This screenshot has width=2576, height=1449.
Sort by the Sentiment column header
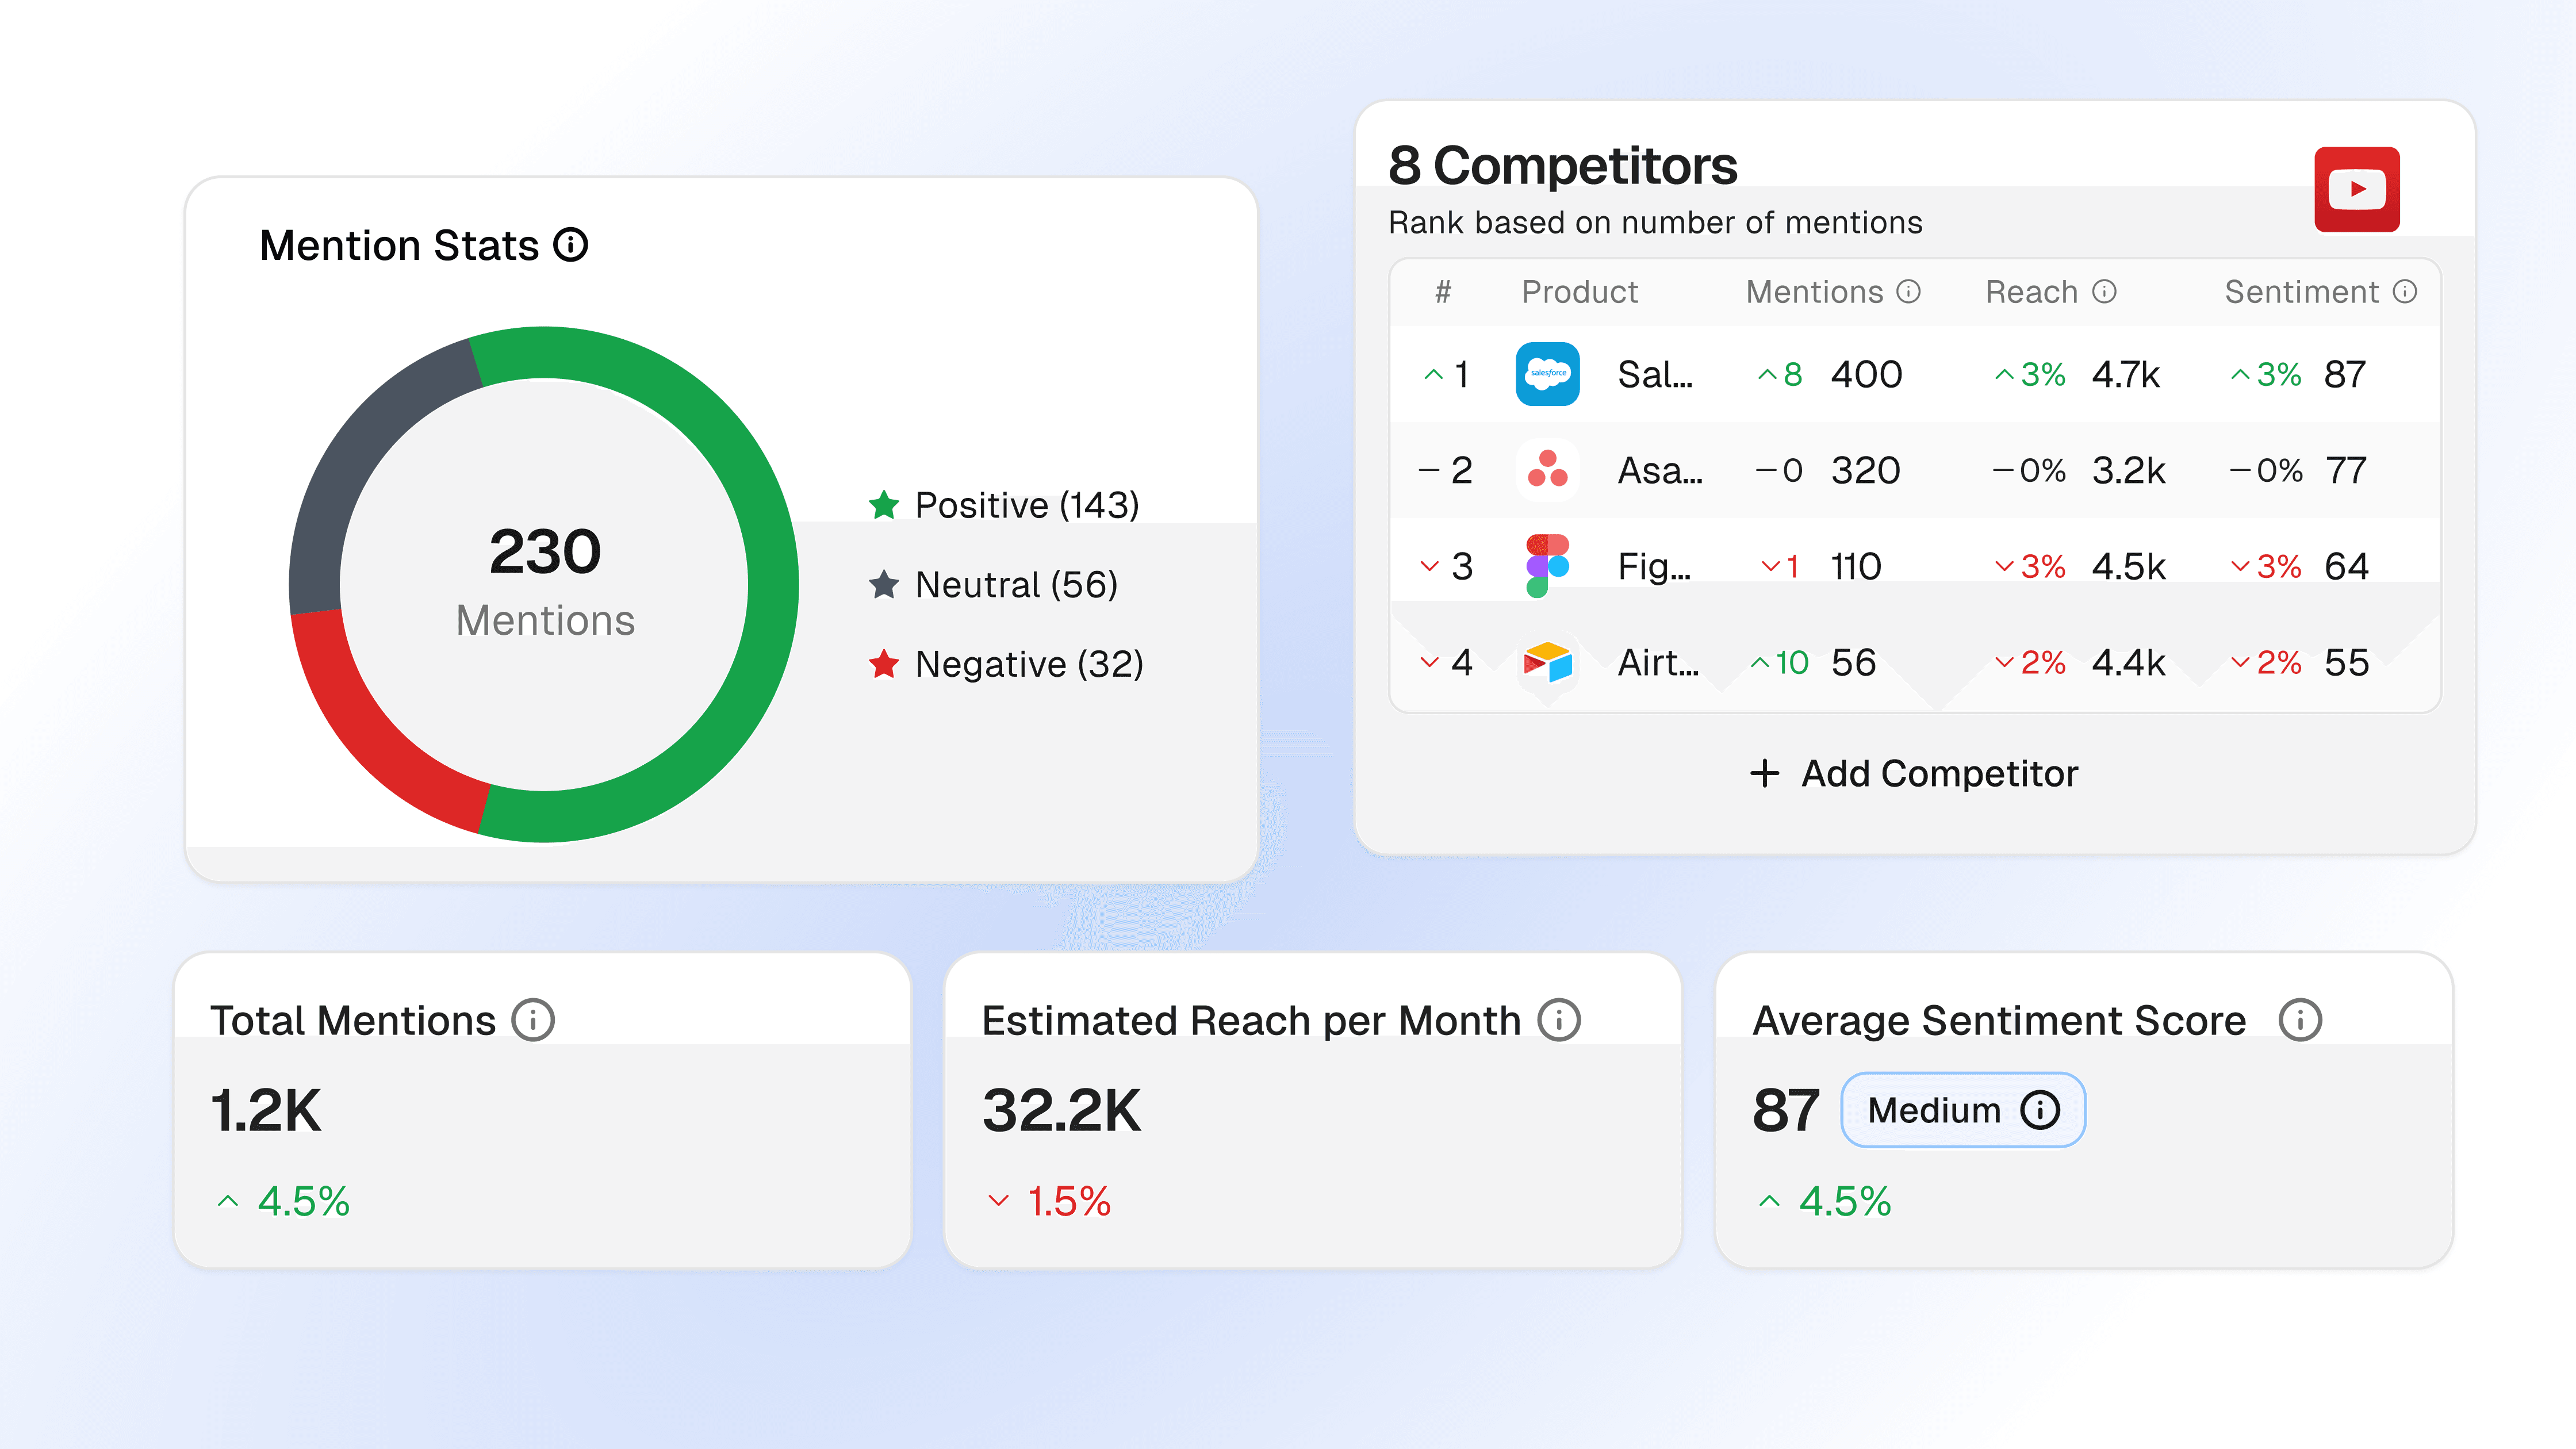point(2301,292)
